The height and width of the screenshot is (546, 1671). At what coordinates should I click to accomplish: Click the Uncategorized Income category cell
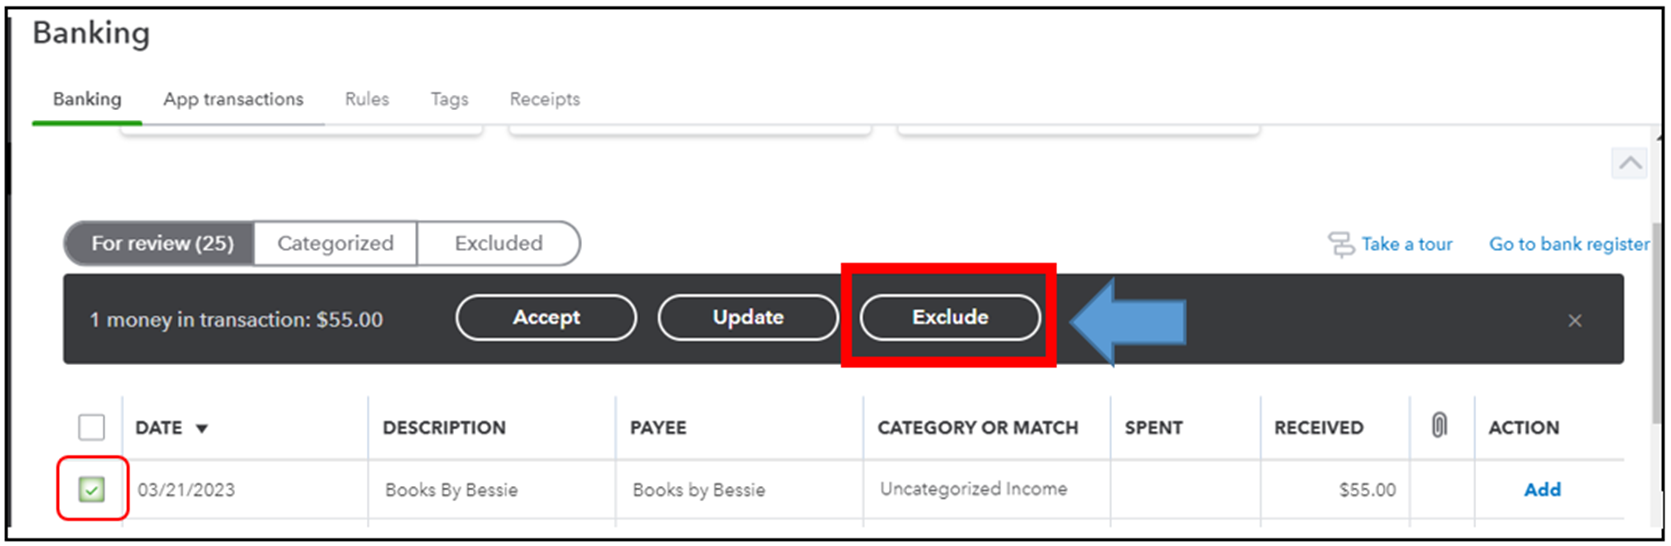point(974,489)
